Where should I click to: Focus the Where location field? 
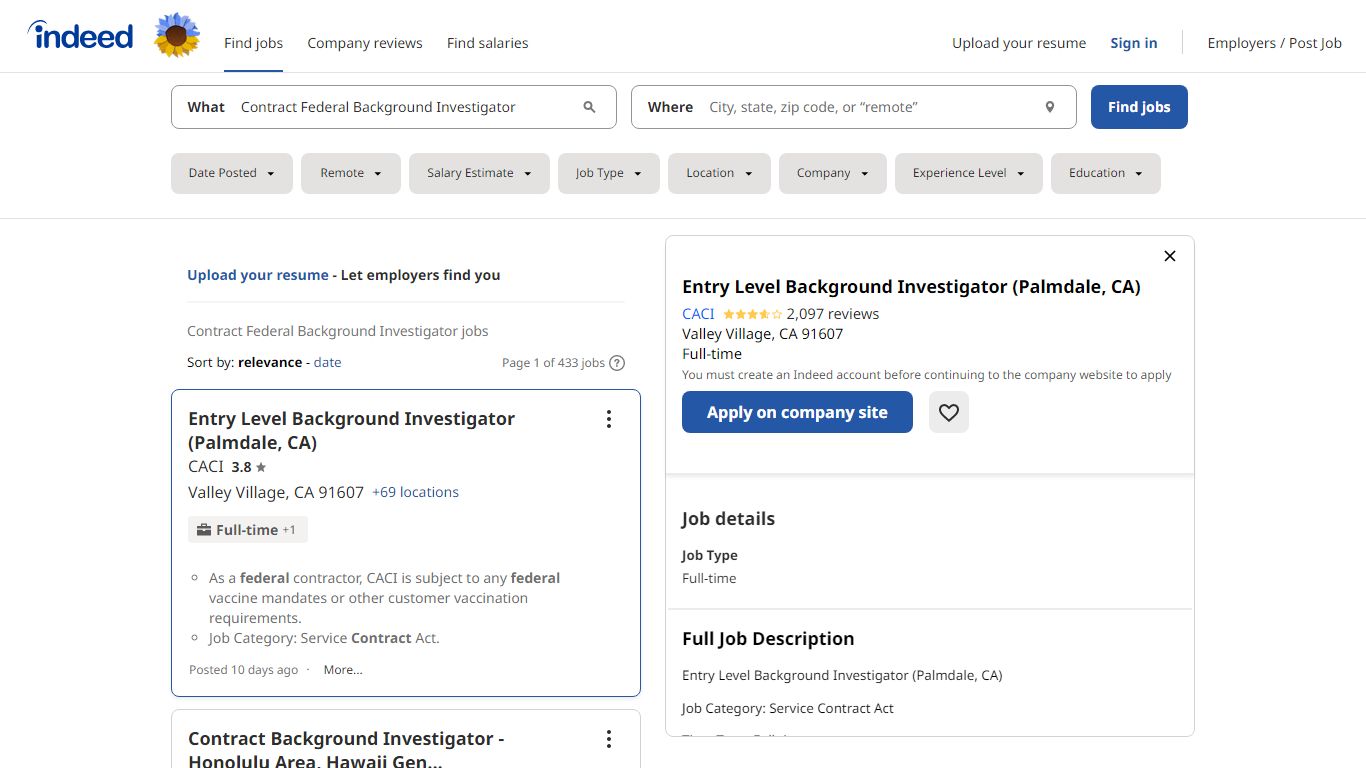coord(854,107)
